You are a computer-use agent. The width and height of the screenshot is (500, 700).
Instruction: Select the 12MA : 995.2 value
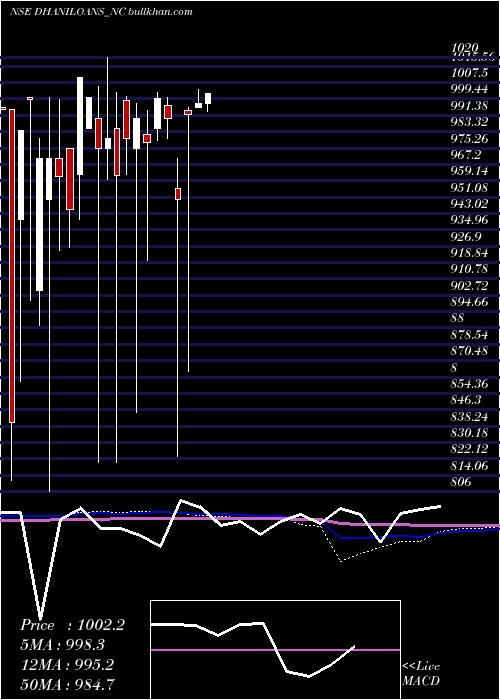click(x=67, y=665)
